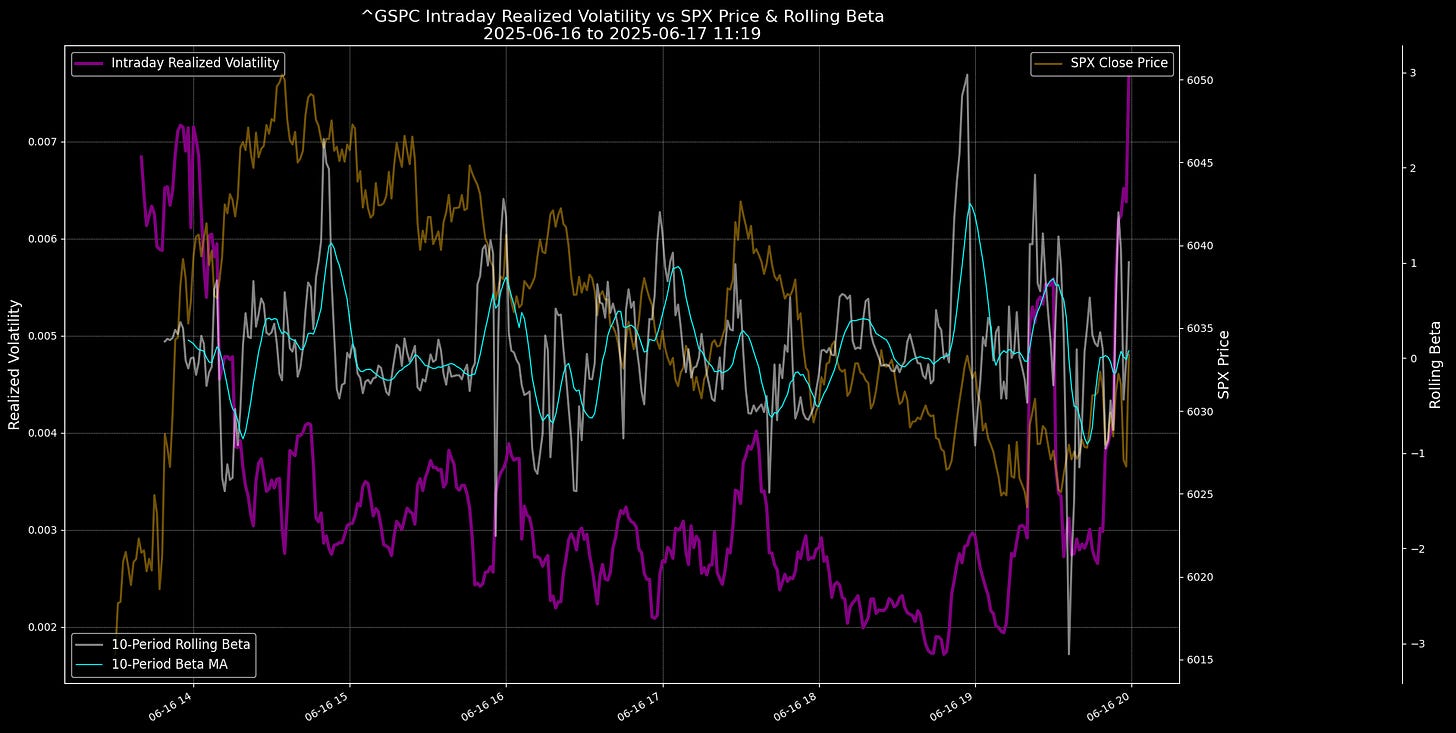The width and height of the screenshot is (1456, 733).
Task: Click the '06-16 14' time axis label
Action: tap(171, 706)
